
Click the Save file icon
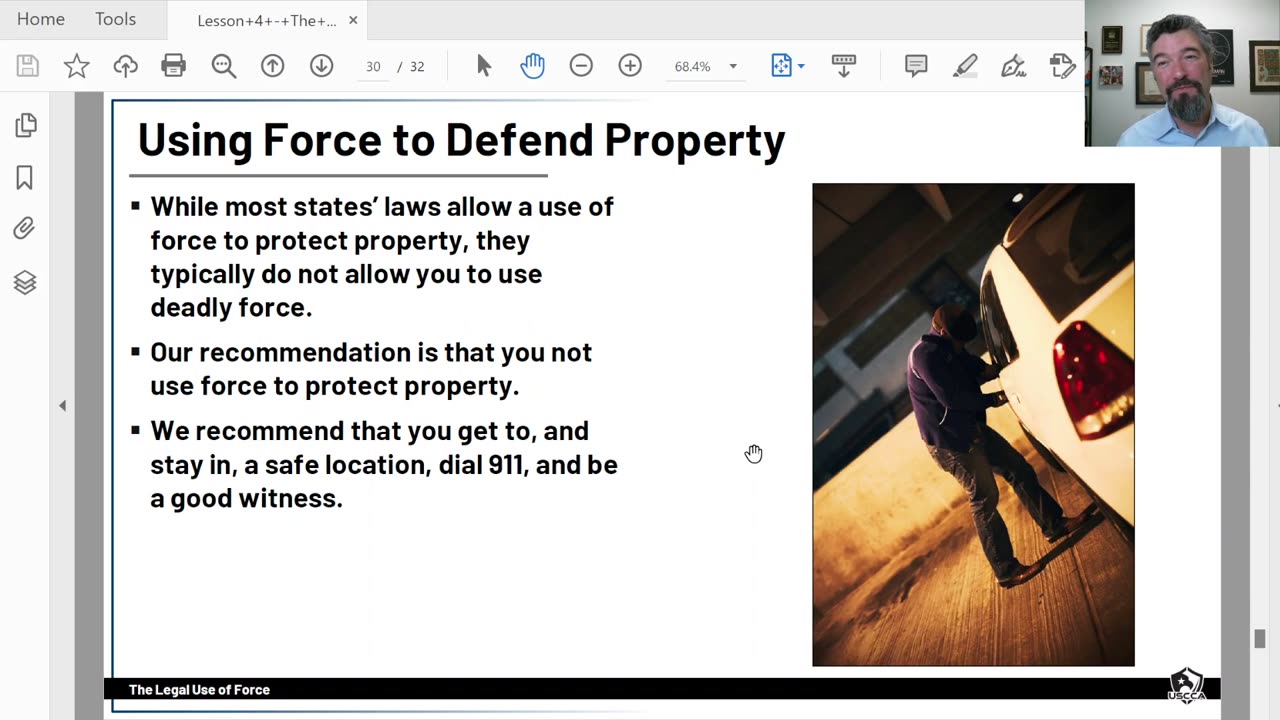(x=27, y=66)
